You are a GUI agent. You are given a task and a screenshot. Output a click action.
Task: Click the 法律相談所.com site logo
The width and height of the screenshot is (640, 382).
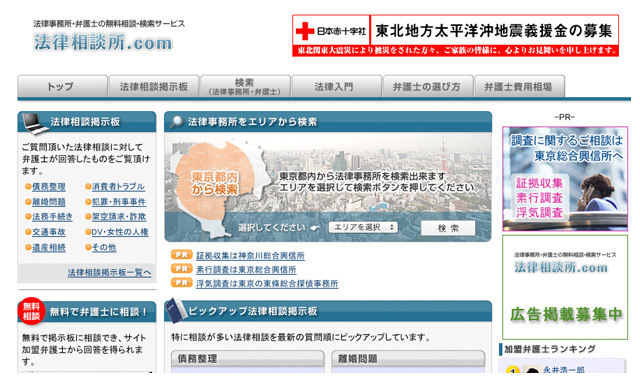click(103, 42)
